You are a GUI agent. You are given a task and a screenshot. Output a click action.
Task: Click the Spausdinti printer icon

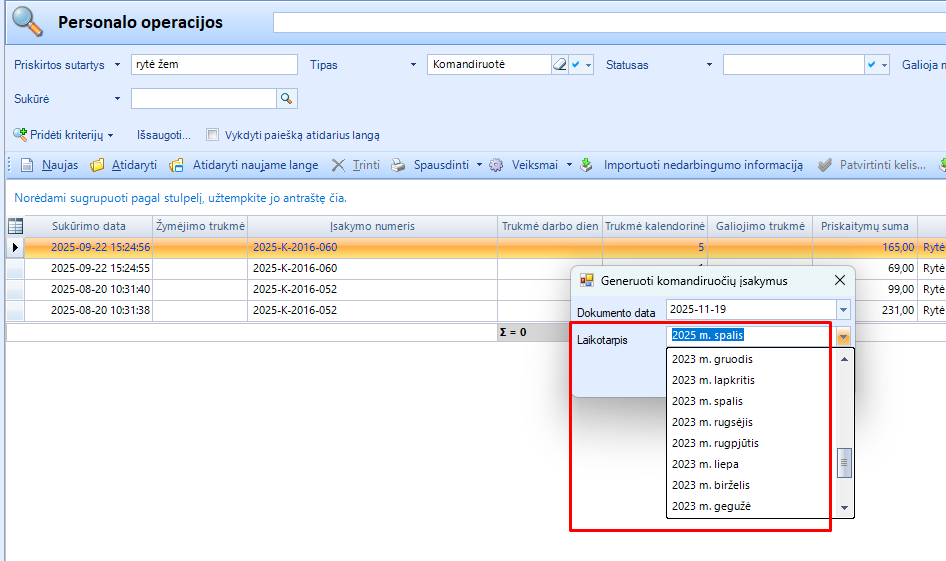click(398, 165)
